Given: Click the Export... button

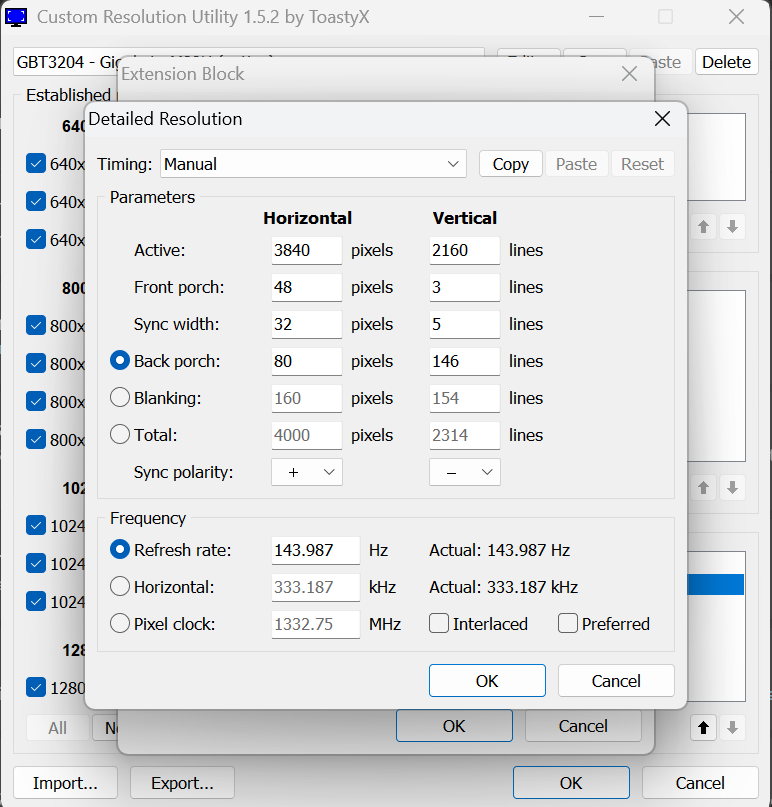Looking at the screenshot, I should pos(182,783).
